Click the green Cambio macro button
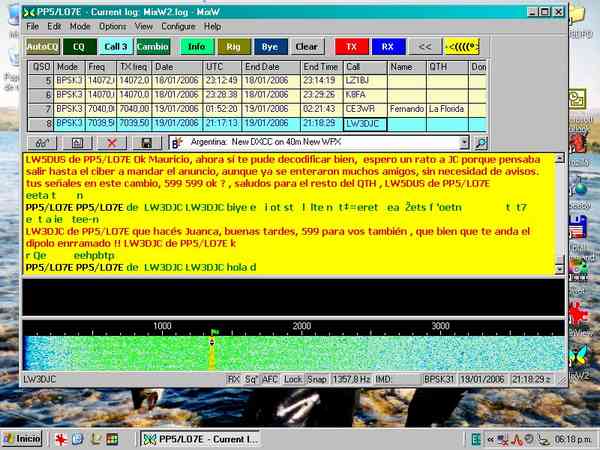600x450 pixels. tap(153, 47)
